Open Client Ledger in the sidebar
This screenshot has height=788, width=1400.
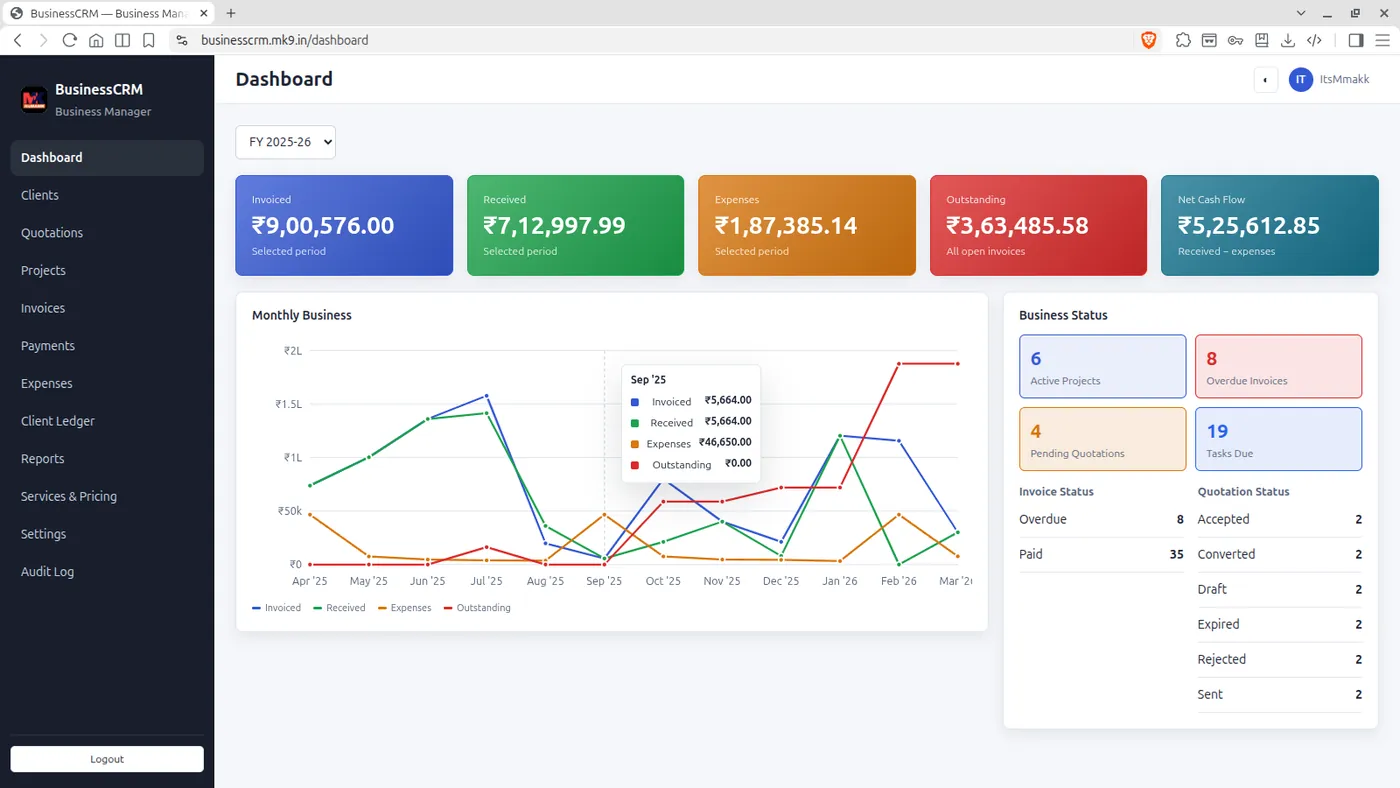click(107, 421)
